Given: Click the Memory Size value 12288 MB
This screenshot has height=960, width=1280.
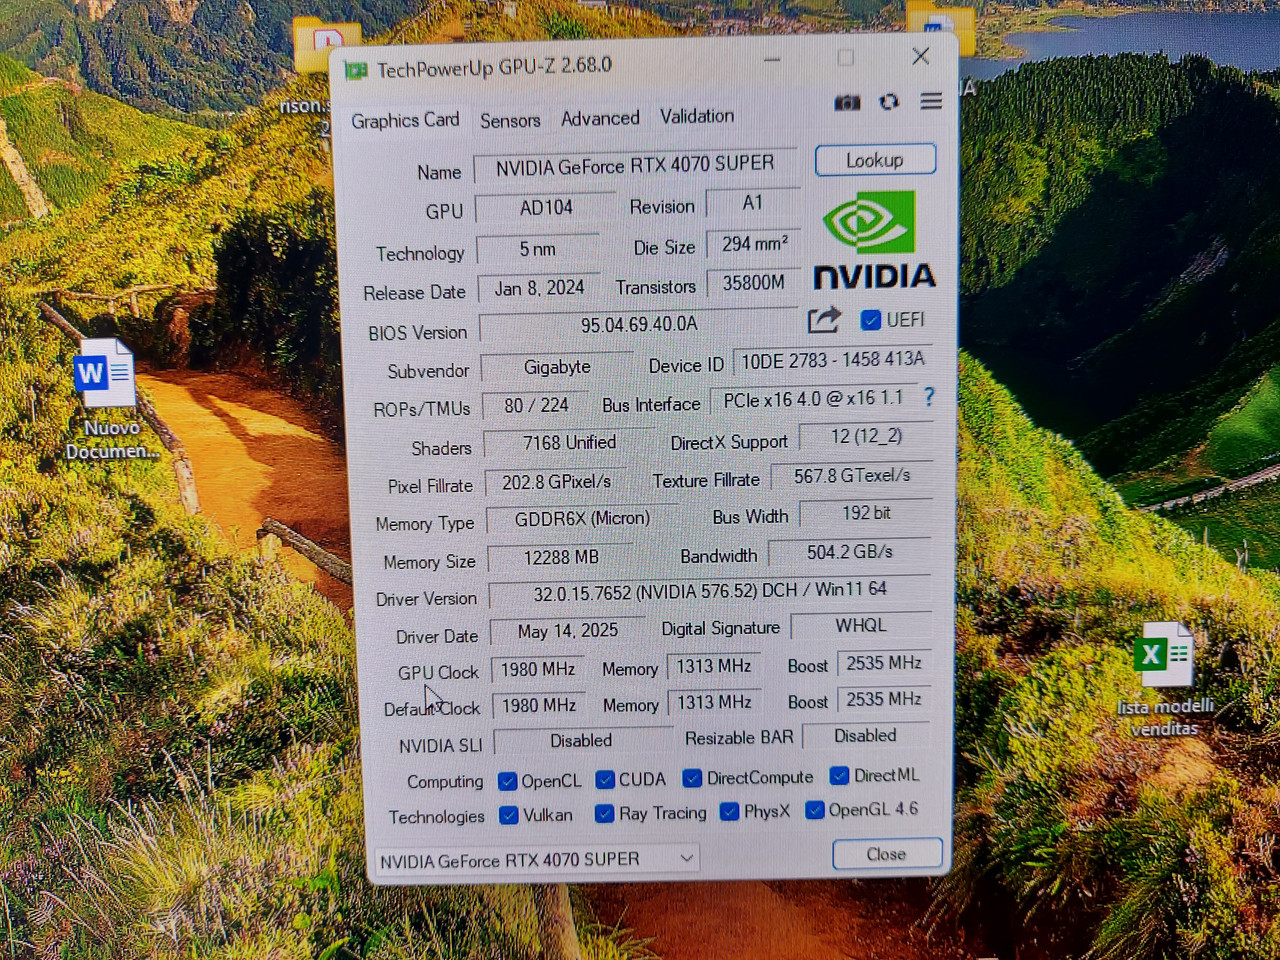Looking at the screenshot, I should click(x=561, y=558).
